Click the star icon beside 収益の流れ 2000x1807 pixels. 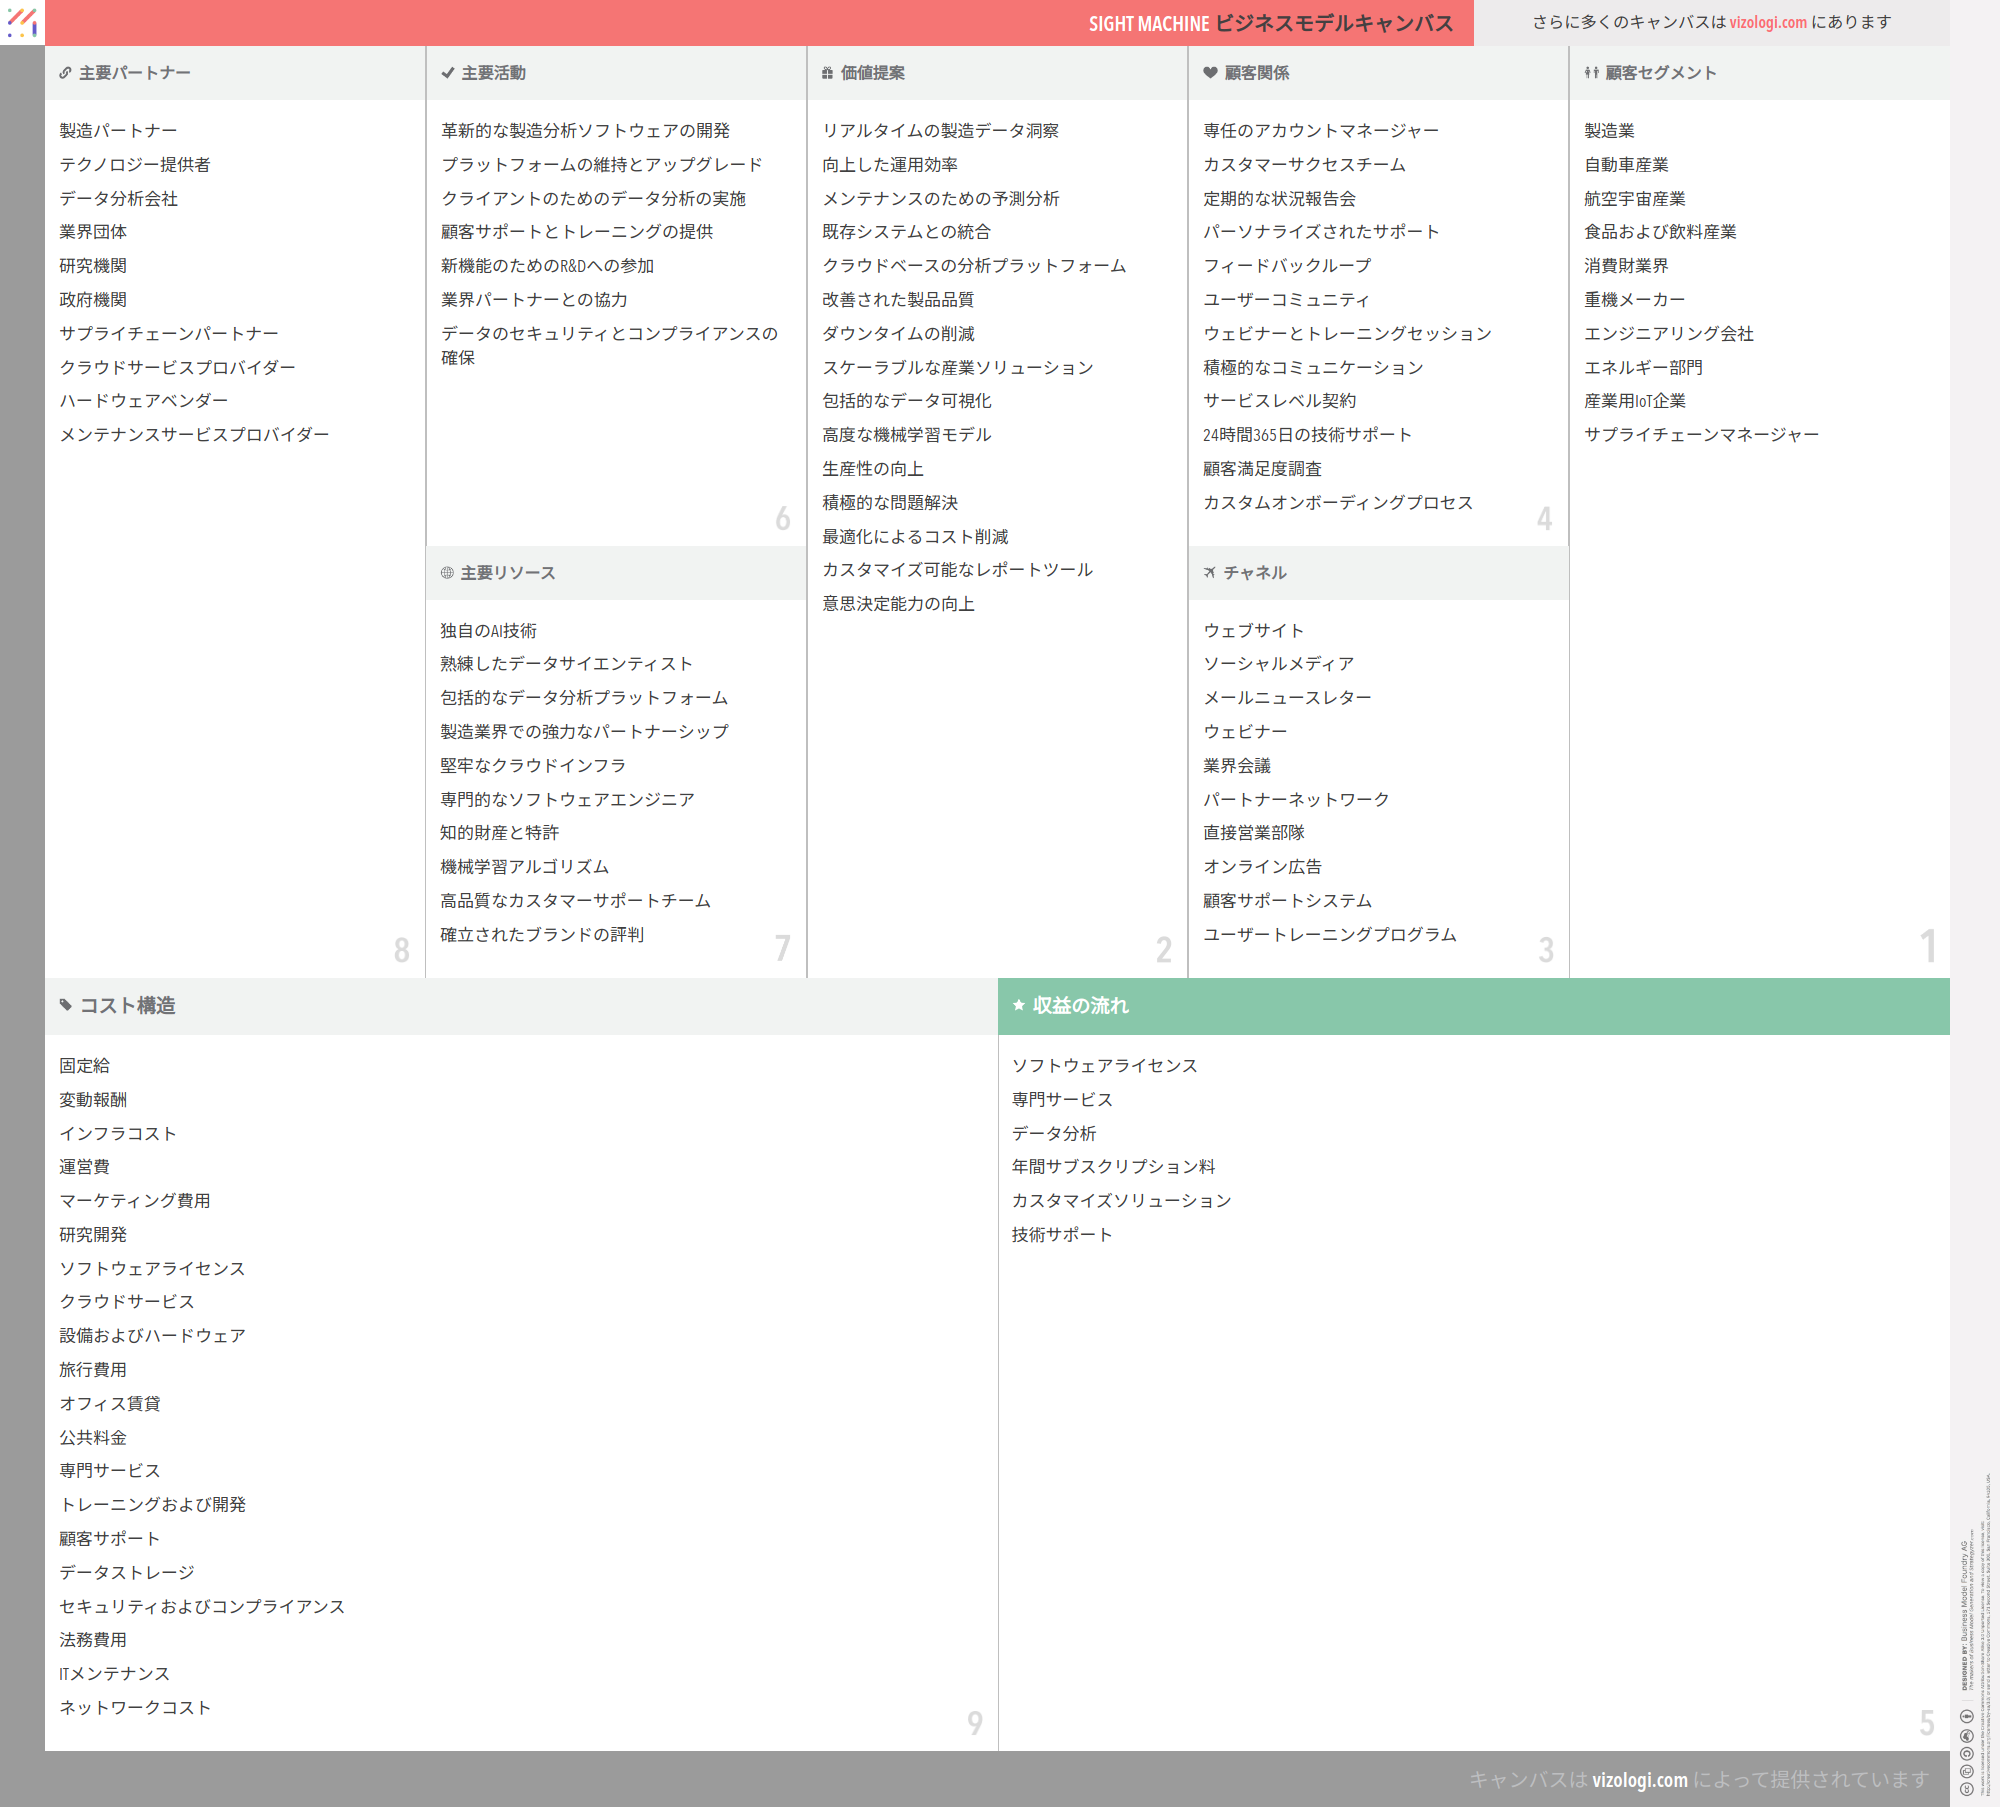[x=1019, y=1005]
